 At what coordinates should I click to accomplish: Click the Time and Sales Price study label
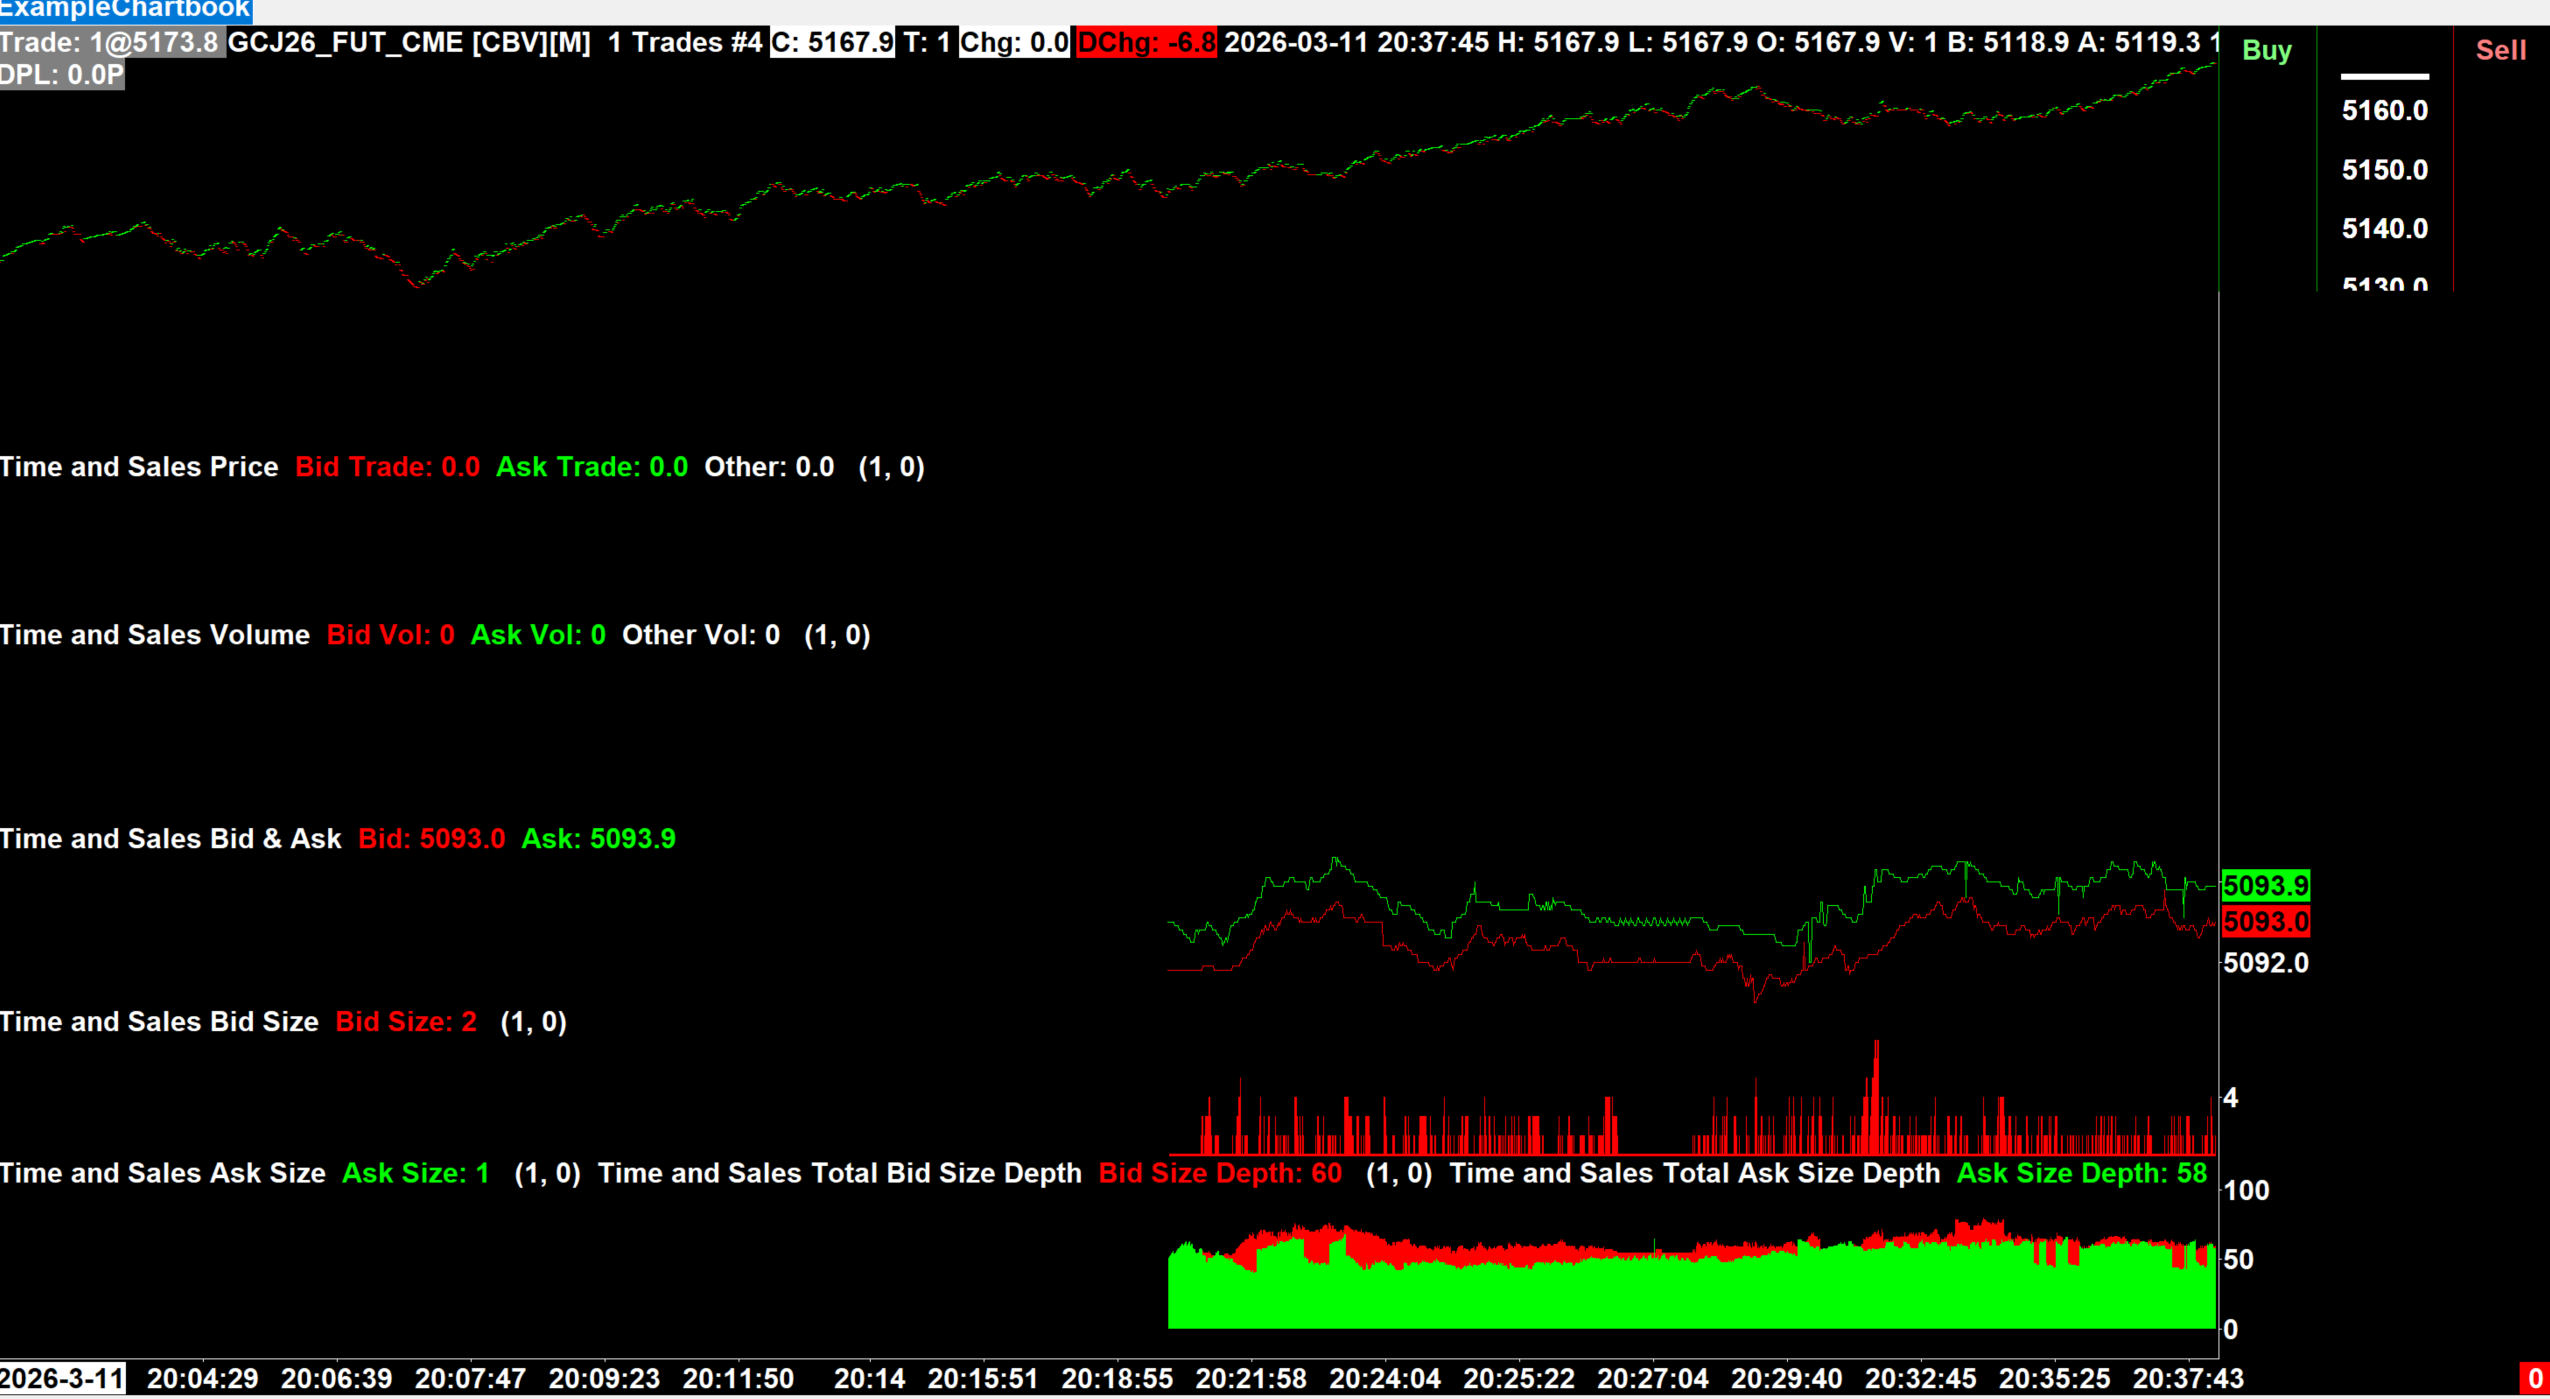pyautogui.click(x=139, y=467)
